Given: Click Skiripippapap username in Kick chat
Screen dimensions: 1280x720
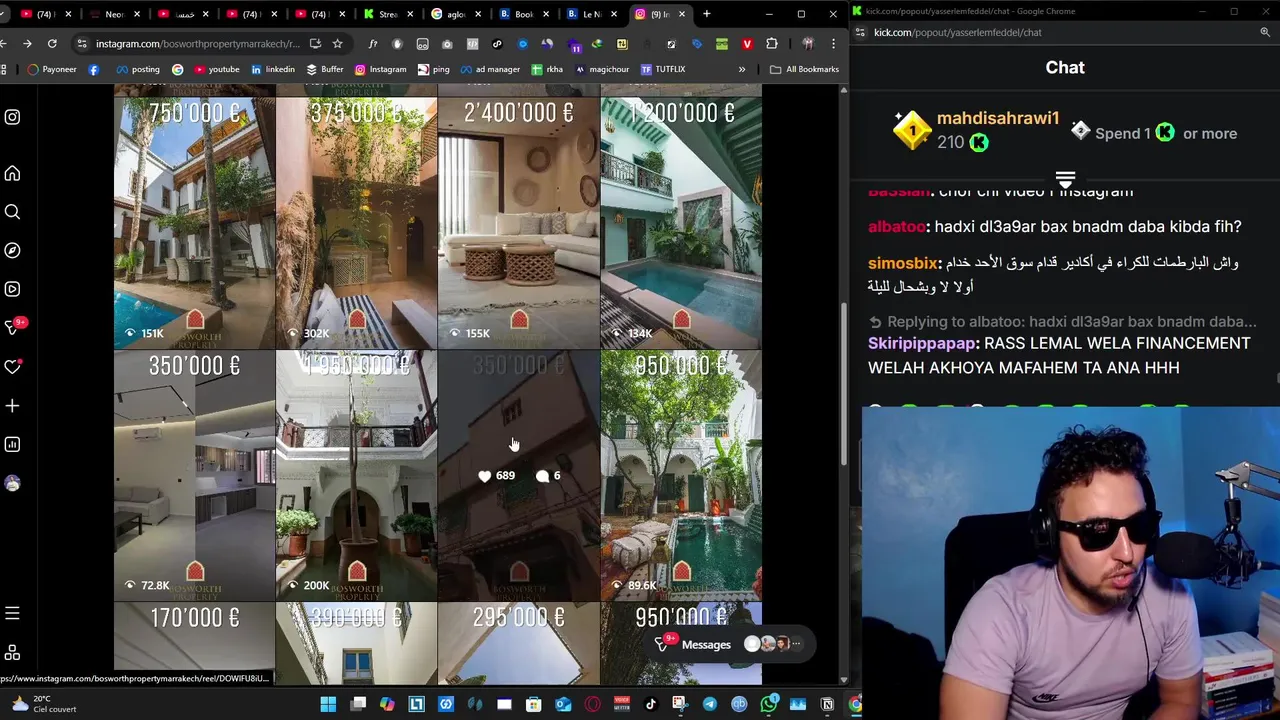Looking at the screenshot, I should point(921,343).
